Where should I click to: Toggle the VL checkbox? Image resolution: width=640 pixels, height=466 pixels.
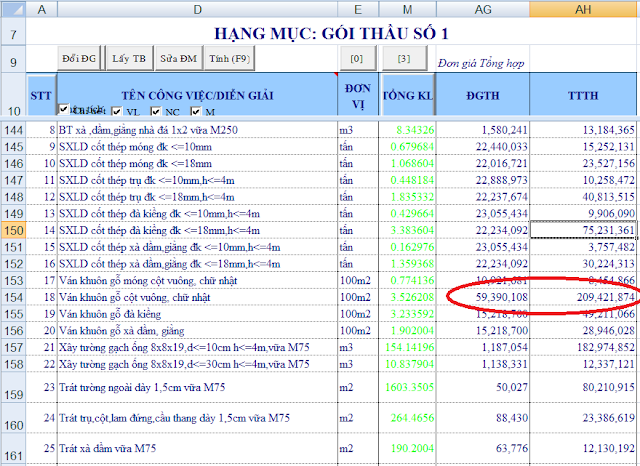(x=117, y=111)
